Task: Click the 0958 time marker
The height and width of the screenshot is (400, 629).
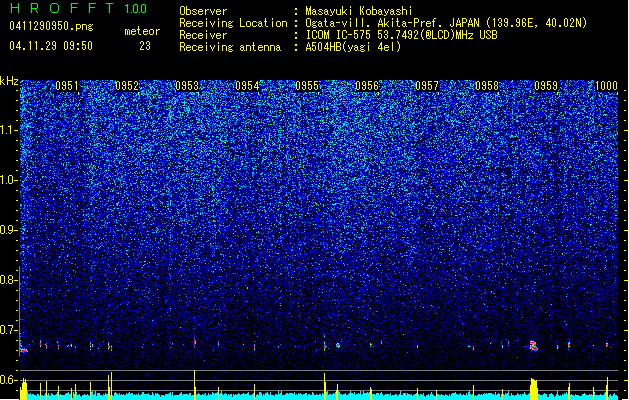Action: tap(487, 85)
